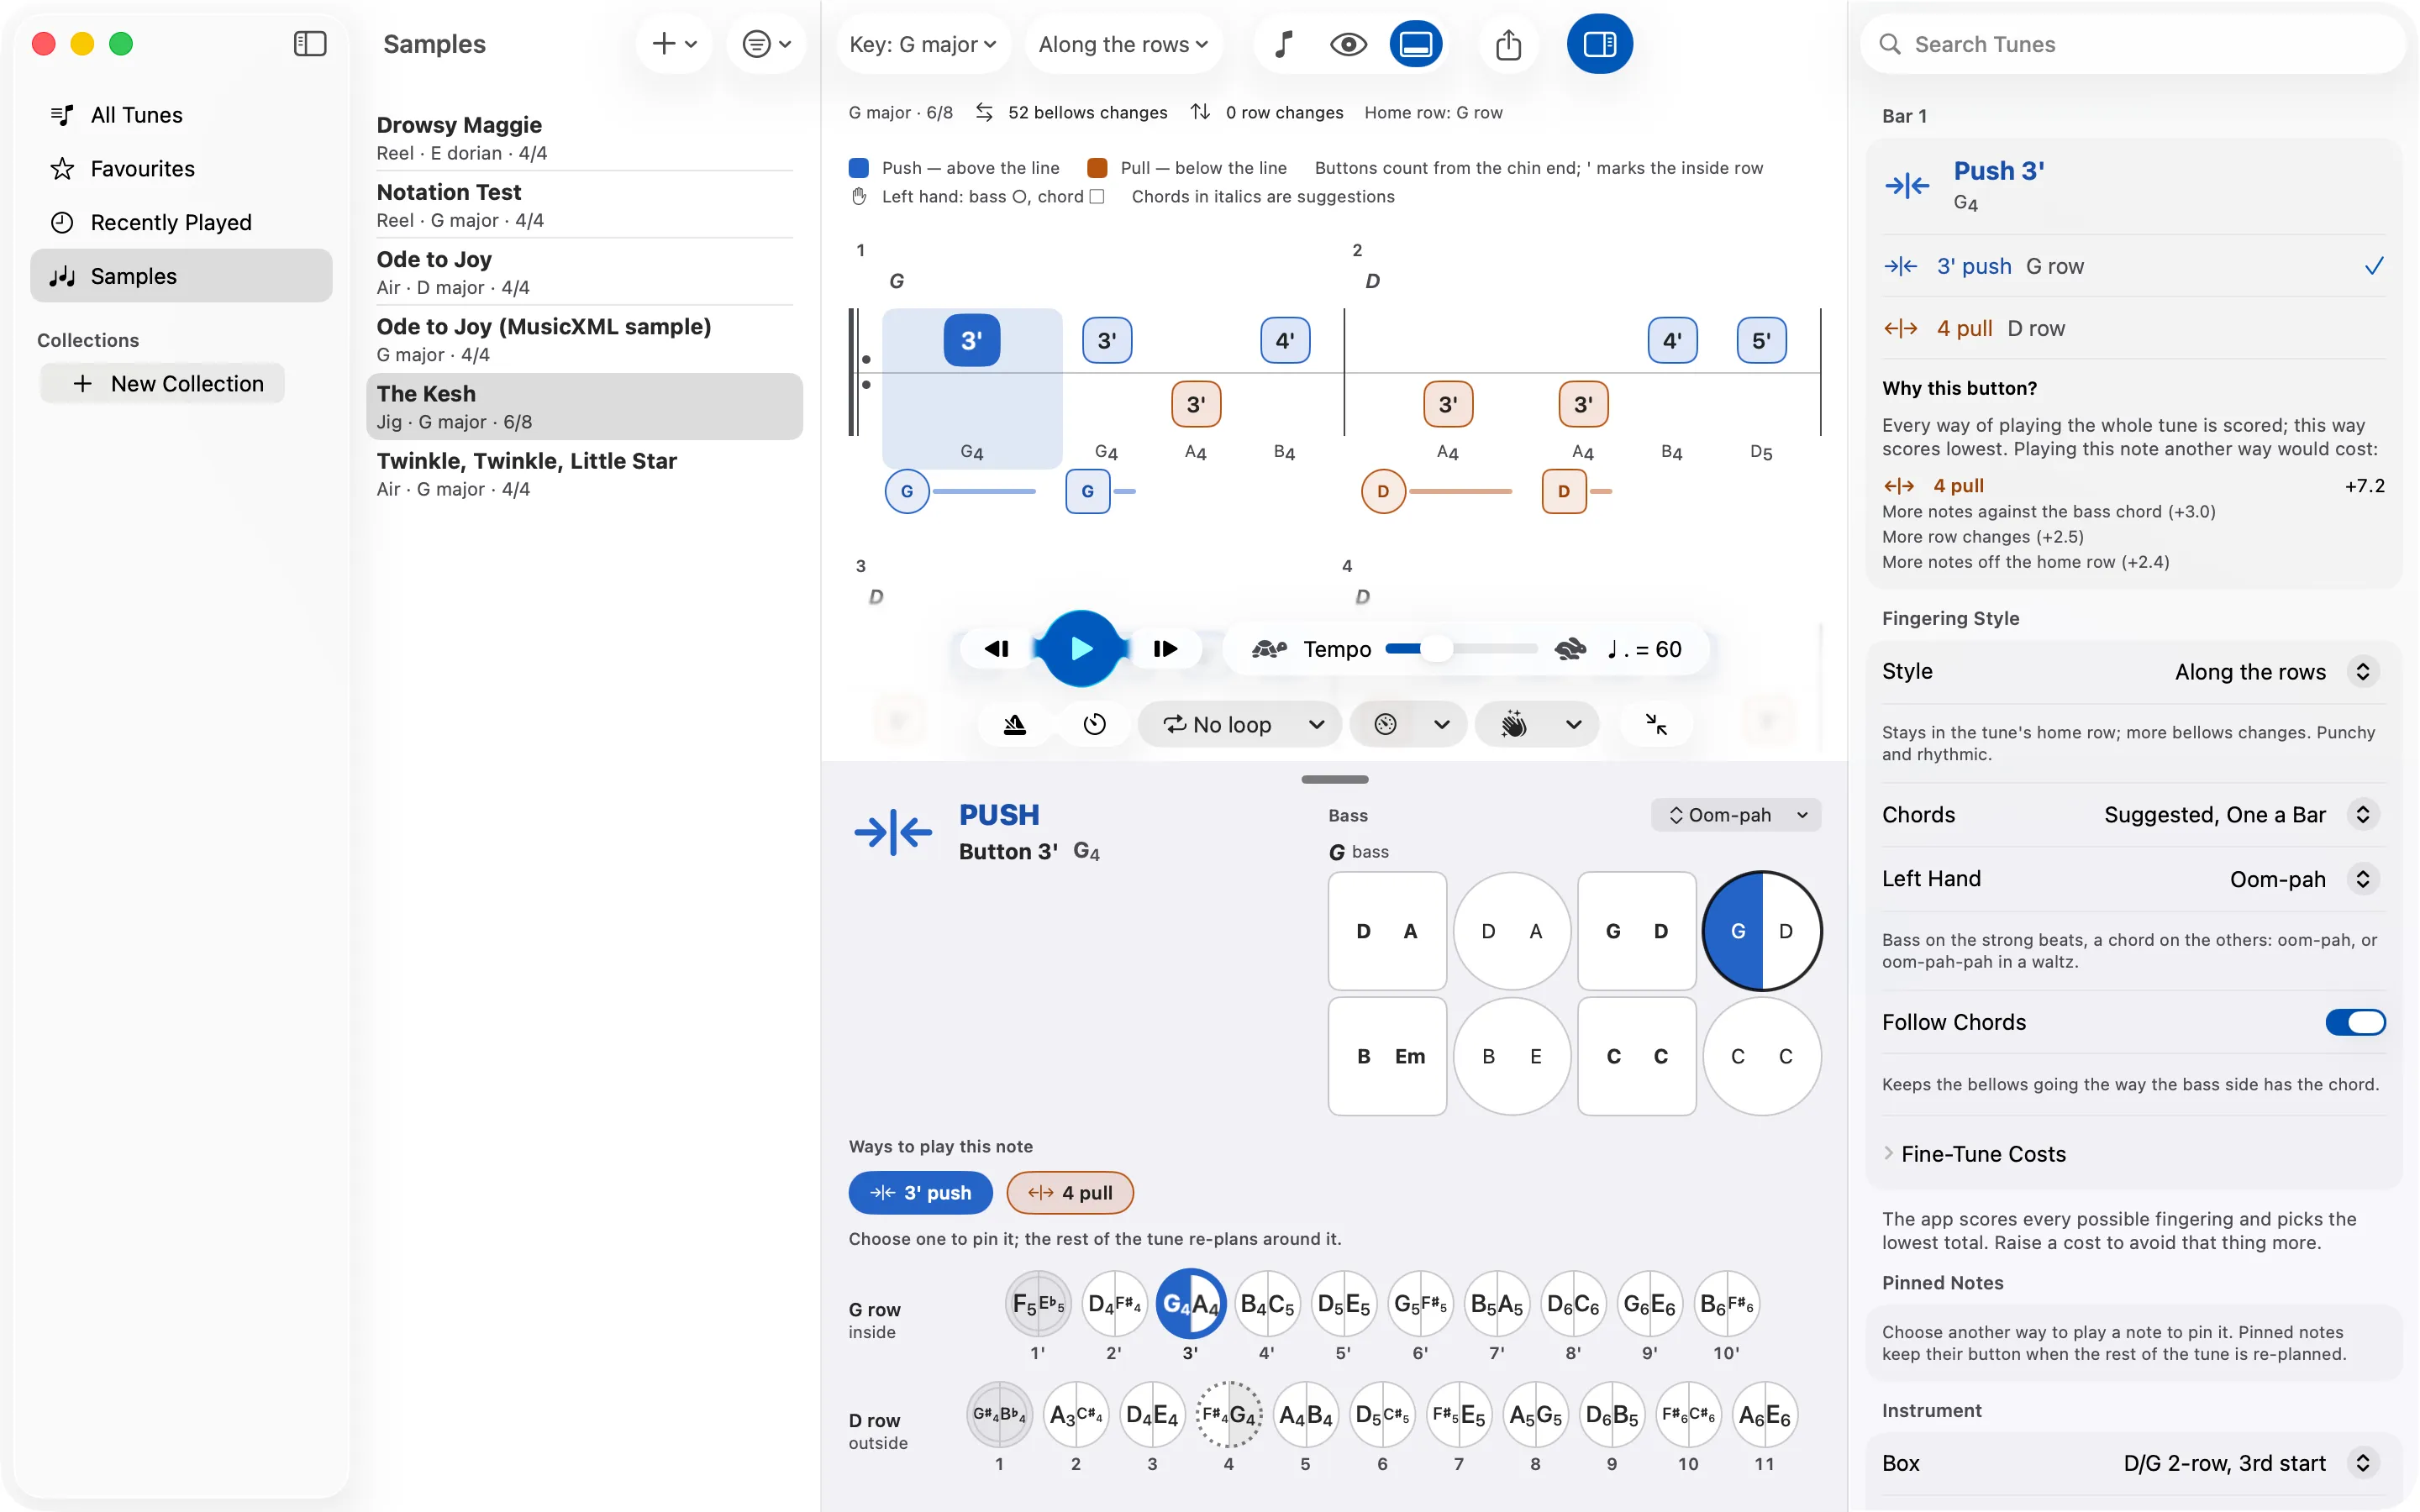Screen dimensions: 2420x1512
Task: Select the Samples sidebar item
Action: [x=181, y=276]
